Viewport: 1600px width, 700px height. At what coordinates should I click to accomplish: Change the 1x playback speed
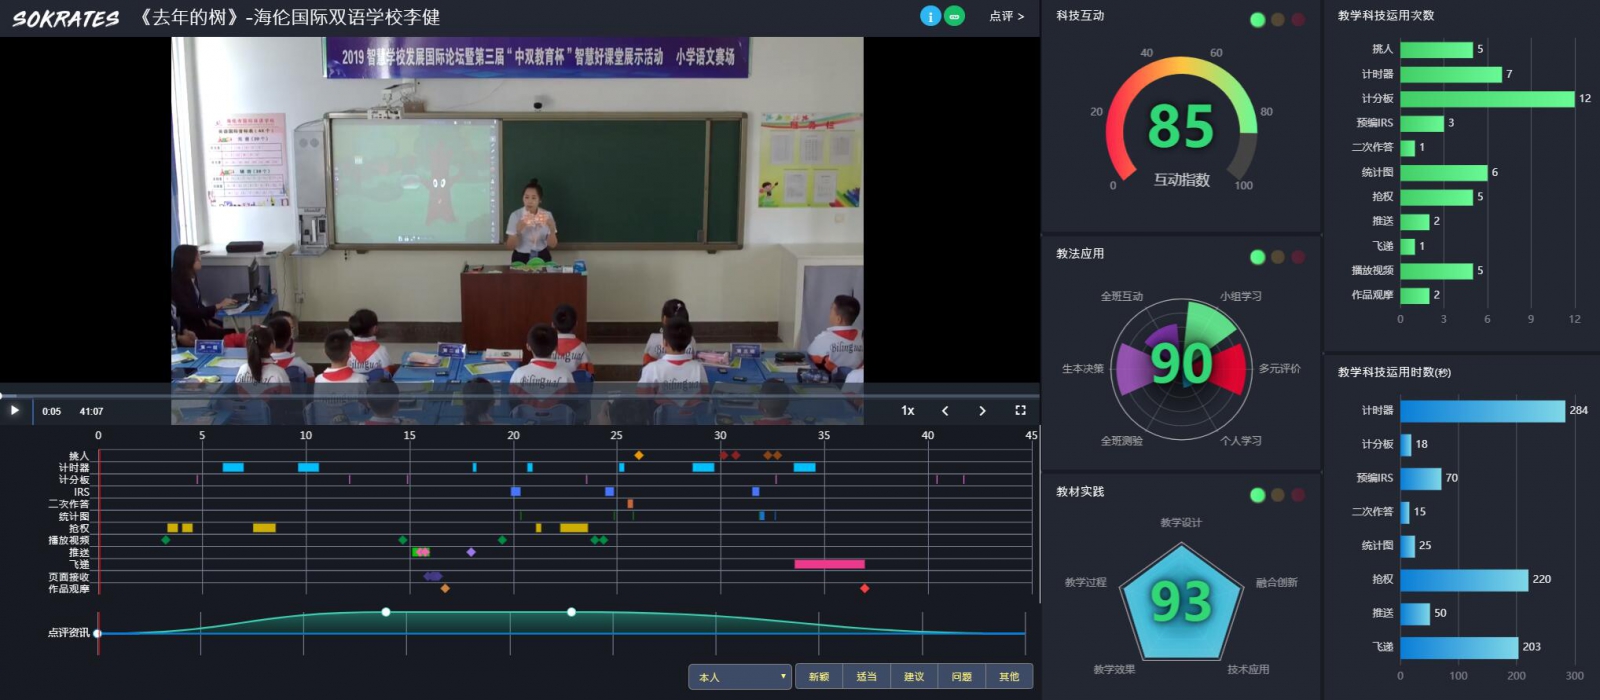coord(907,410)
